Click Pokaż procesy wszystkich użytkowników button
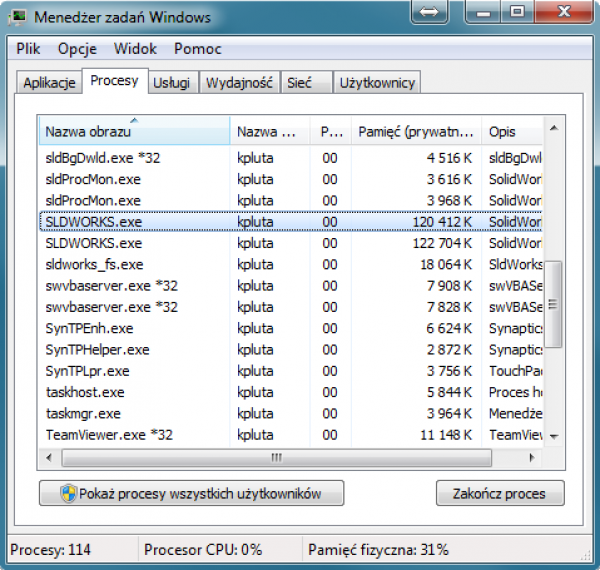The height and width of the screenshot is (570, 600). click(x=191, y=493)
